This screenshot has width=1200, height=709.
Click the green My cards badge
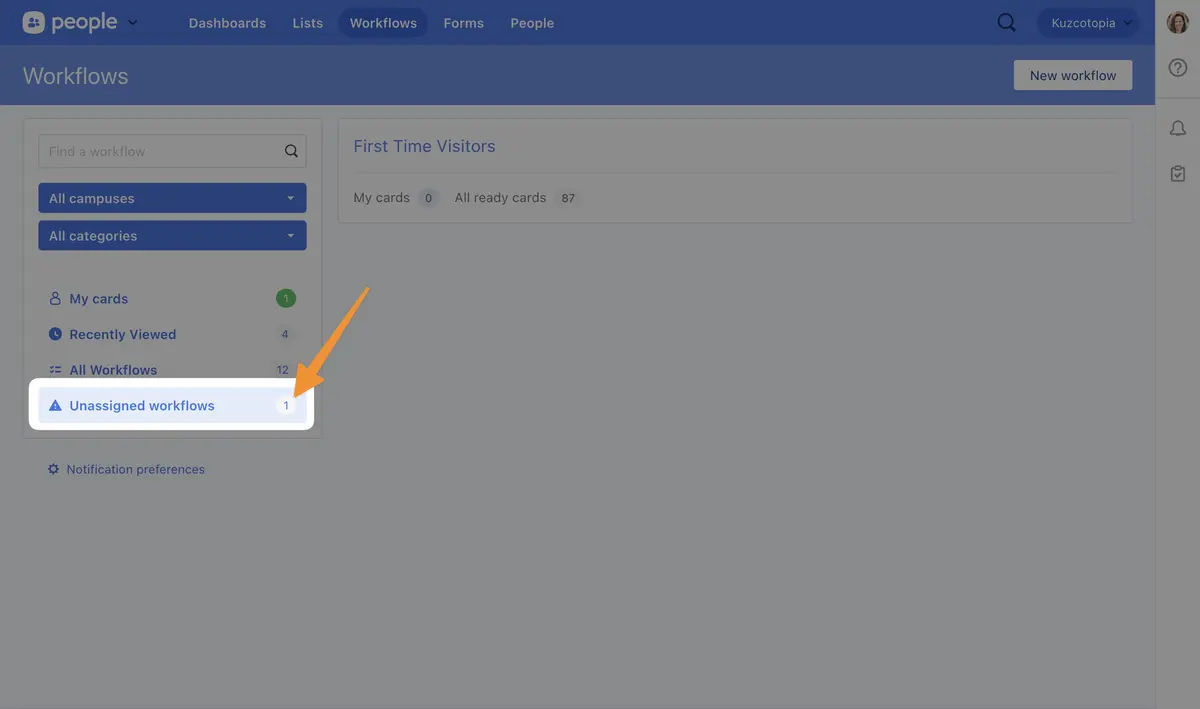pos(286,298)
